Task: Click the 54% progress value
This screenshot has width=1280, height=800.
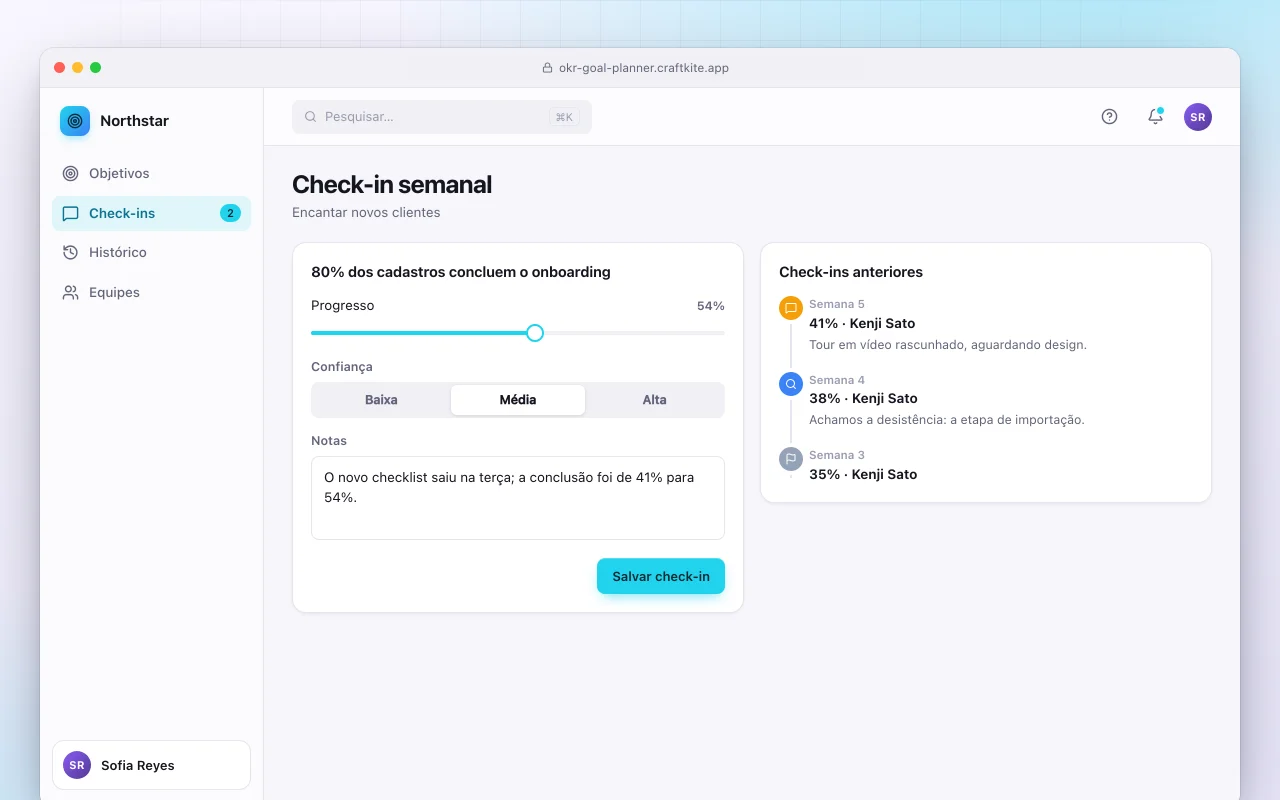Action: tap(711, 306)
